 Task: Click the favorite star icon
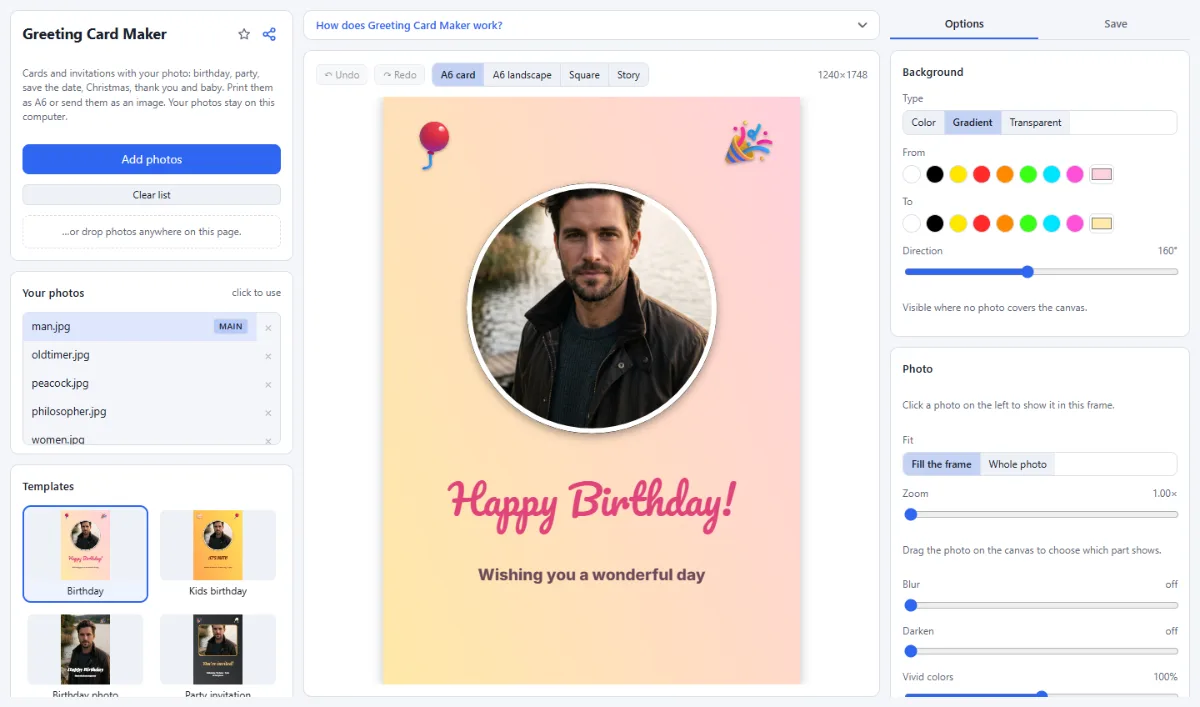coord(244,34)
